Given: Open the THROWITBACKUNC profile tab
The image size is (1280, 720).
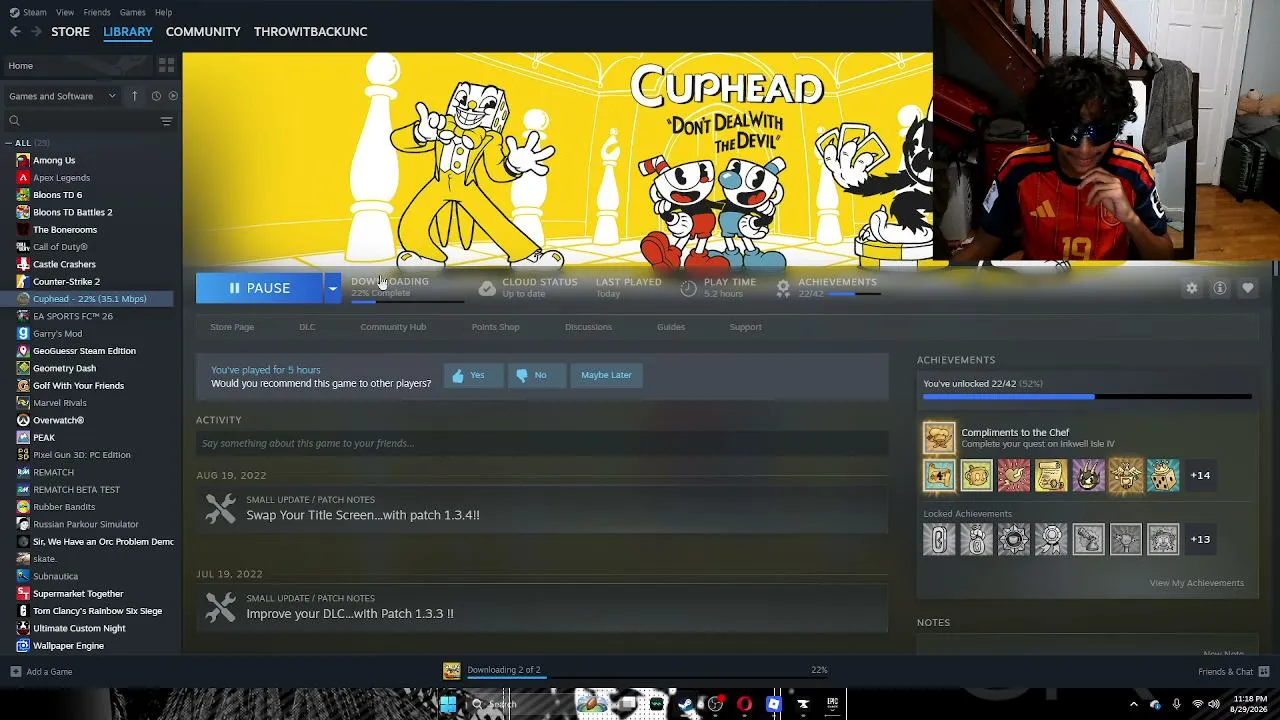Looking at the screenshot, I should click(x=310, y=32).
